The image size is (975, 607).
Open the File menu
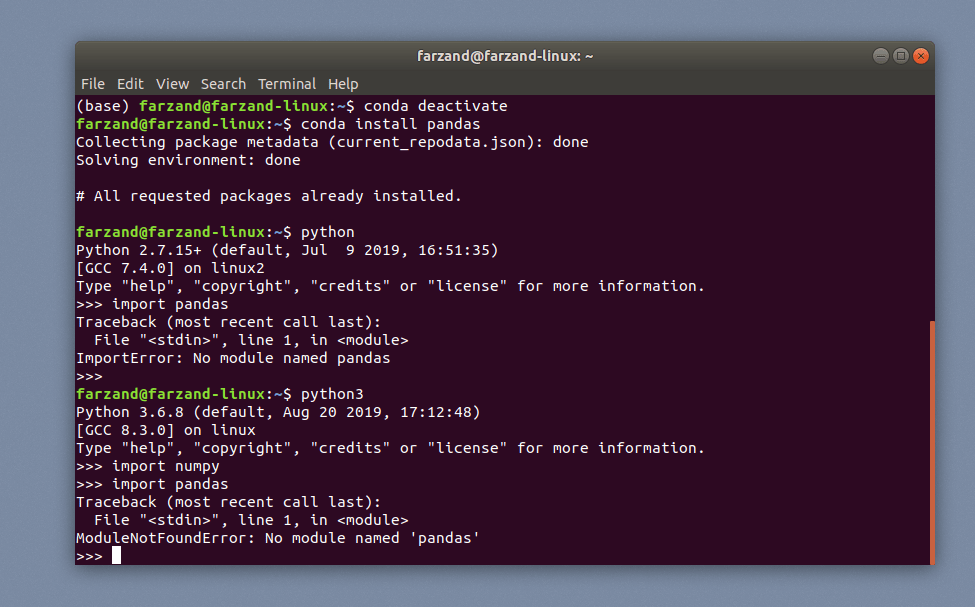point(92,84)
